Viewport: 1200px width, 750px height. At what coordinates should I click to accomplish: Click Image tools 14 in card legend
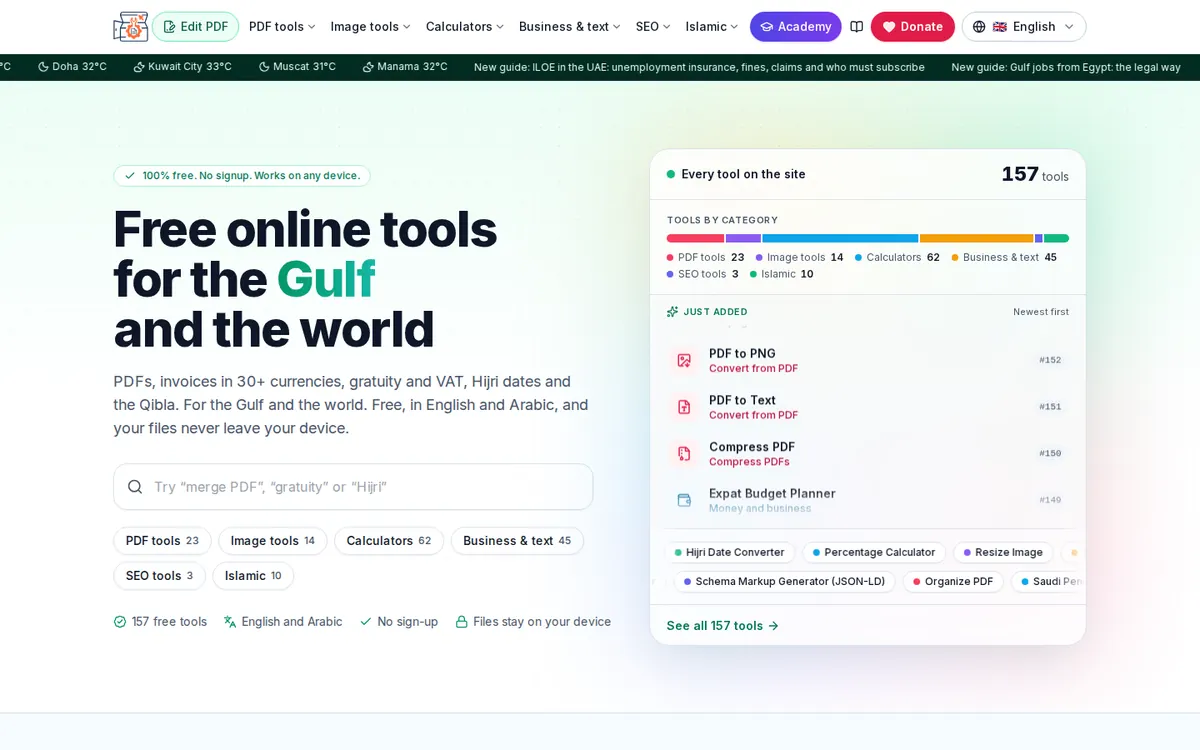pos(800,257)
